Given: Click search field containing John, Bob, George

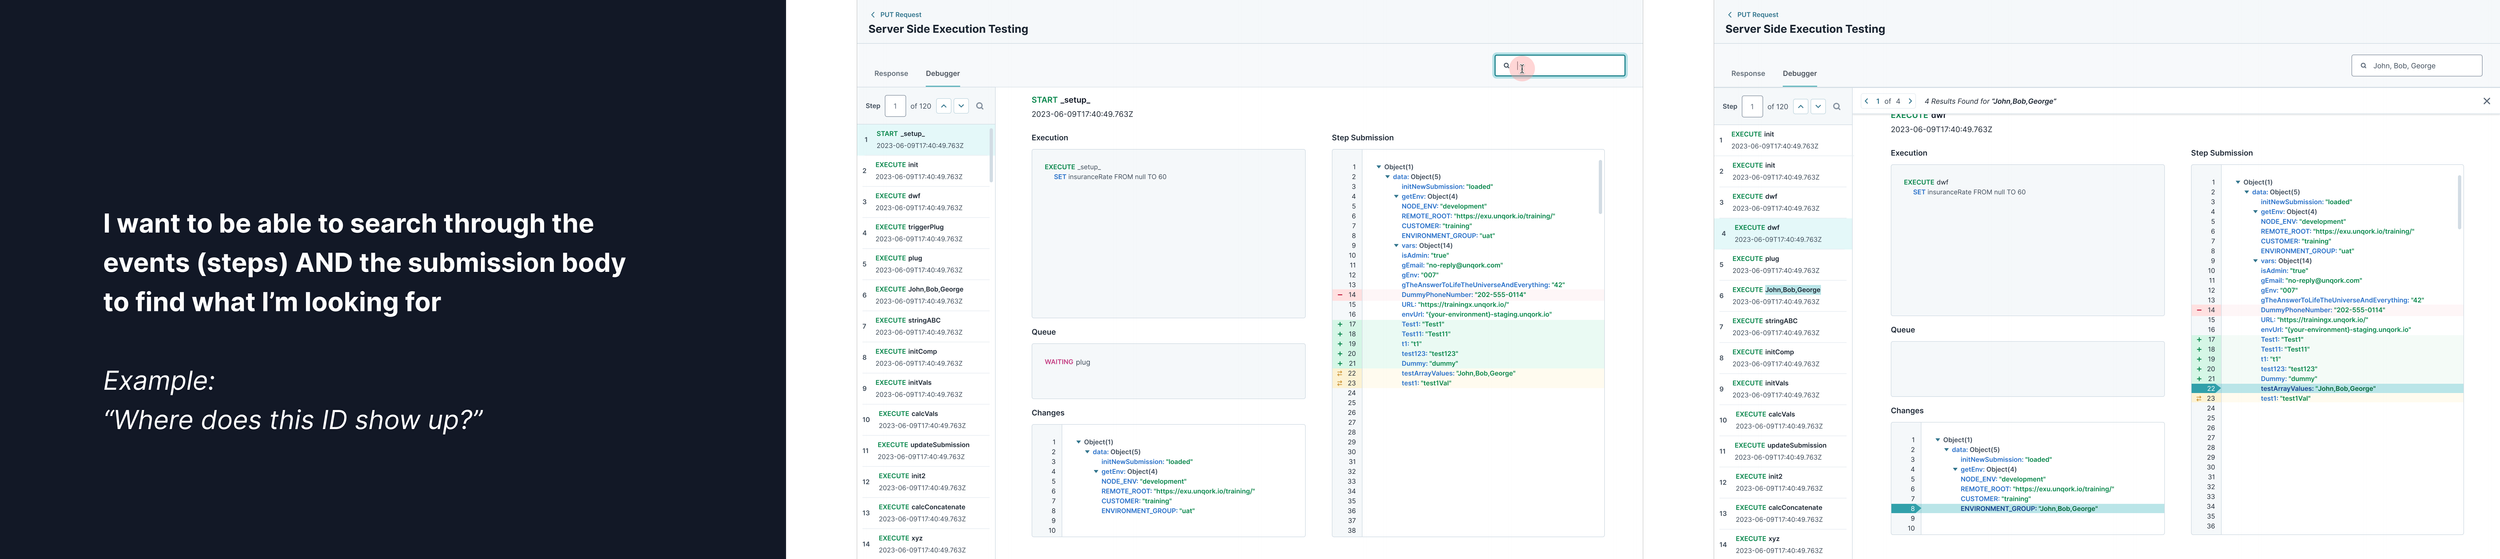Looking at the screenshot, I should pyautogui.click(x=2416, y=66).
